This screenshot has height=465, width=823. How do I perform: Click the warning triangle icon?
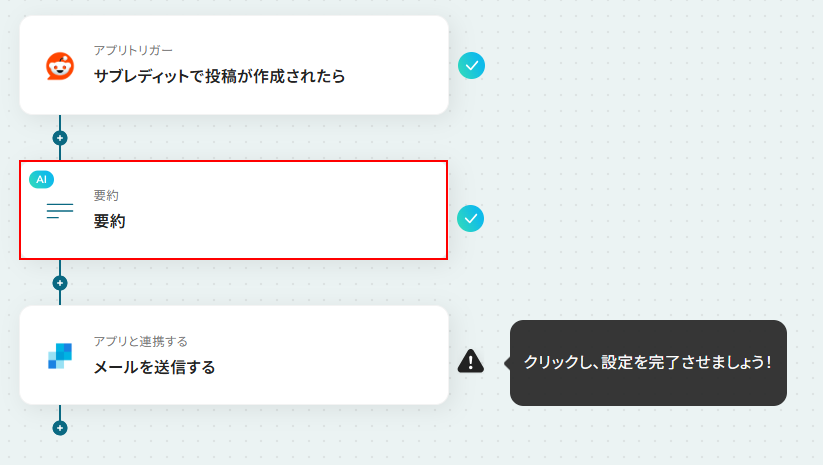coord(471,361)
